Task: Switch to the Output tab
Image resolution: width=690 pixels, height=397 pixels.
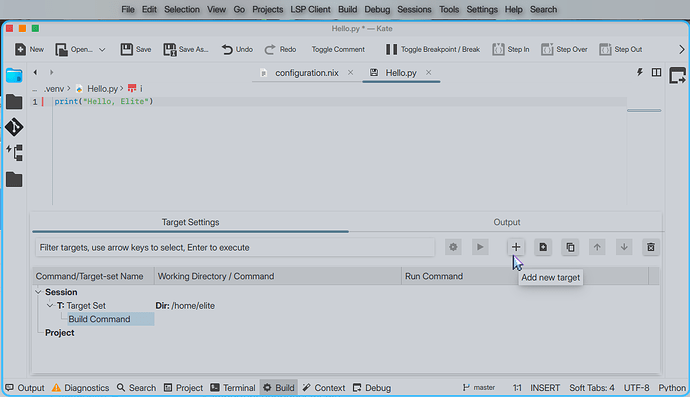Action: 506,222
